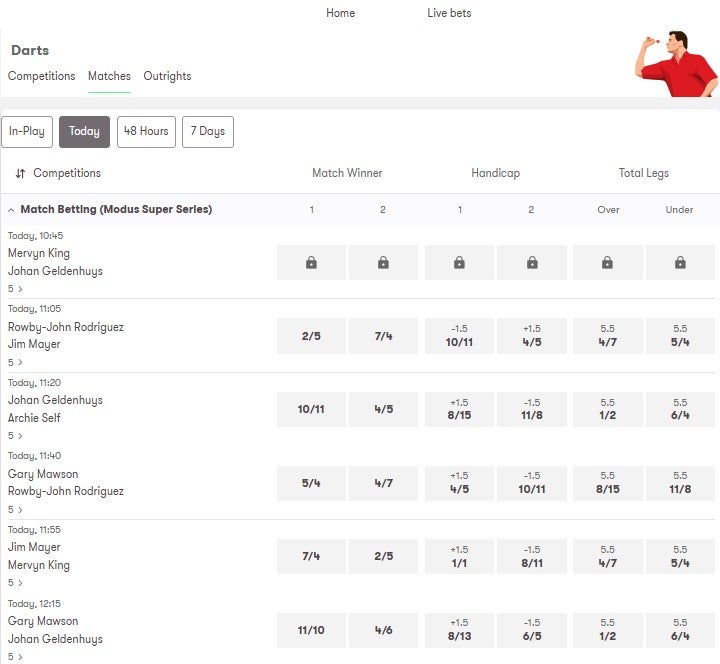The height and width of the screenshot is (664, 720).
Task: Open the Outrights tab
Action: [167, 76]
